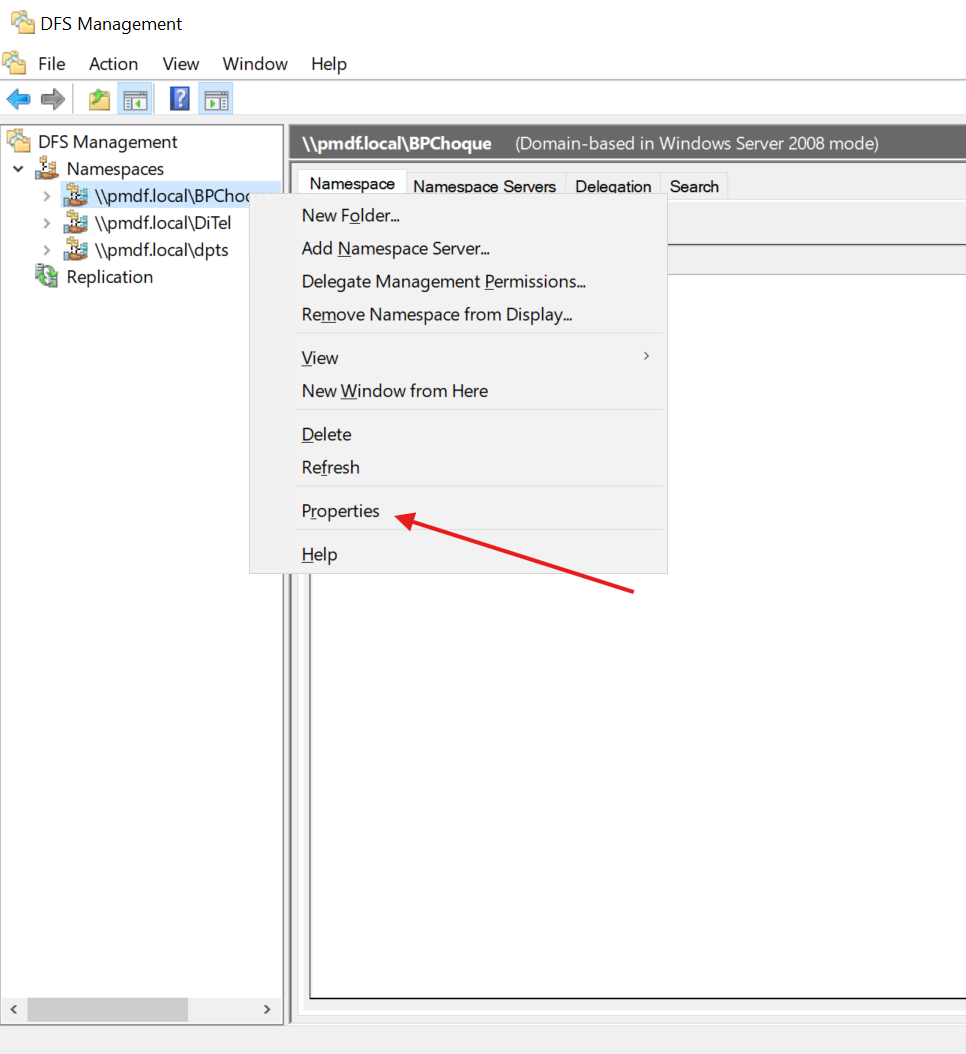Screen dimensions: 966x1054
Task: Click the Forward arrow toolbar icon
Action: [x=53, y=99]
